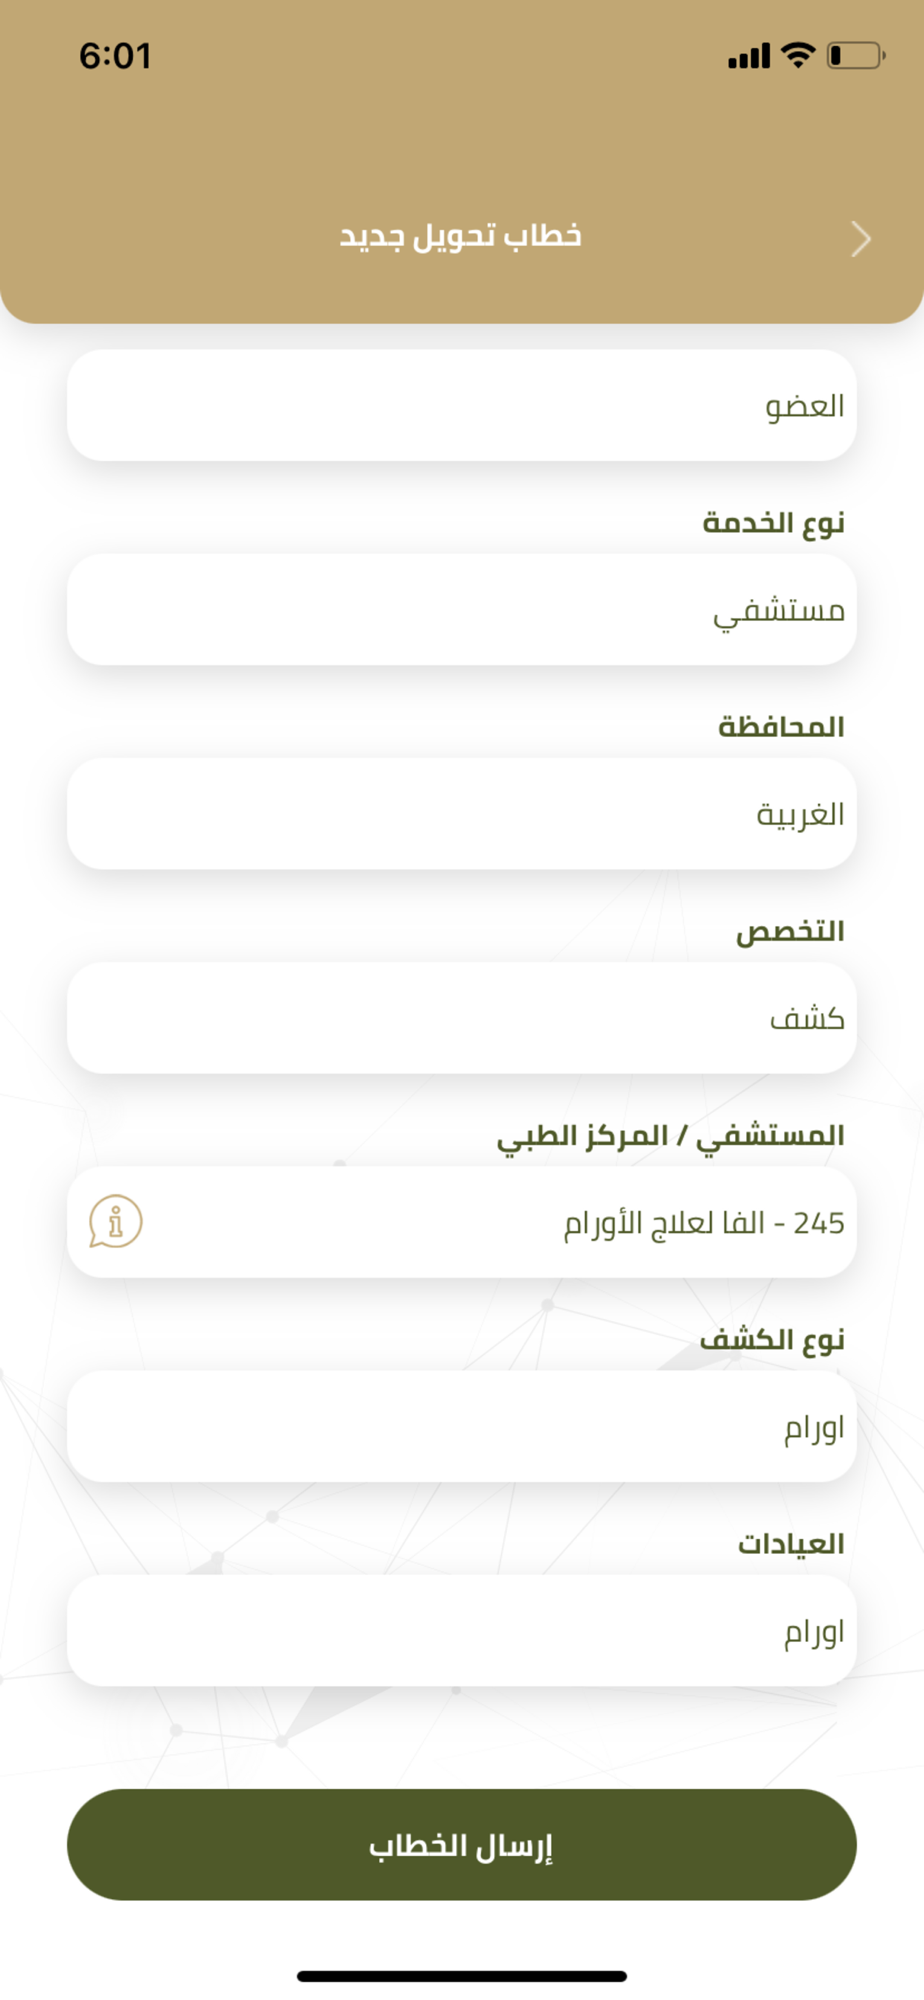Open governorate dropdown showing الغربية

tap(462, 813)
